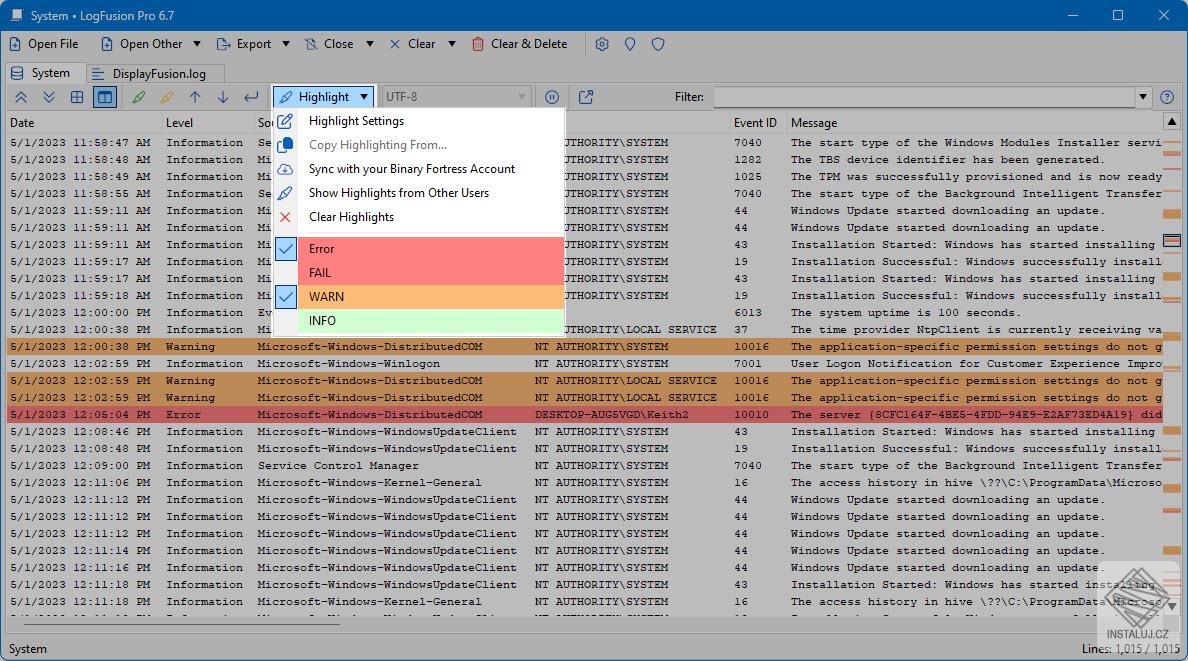This screenshot has height=661, width=1188.
Task: Uncheck the WARN highlight rule
Action: 286,296
